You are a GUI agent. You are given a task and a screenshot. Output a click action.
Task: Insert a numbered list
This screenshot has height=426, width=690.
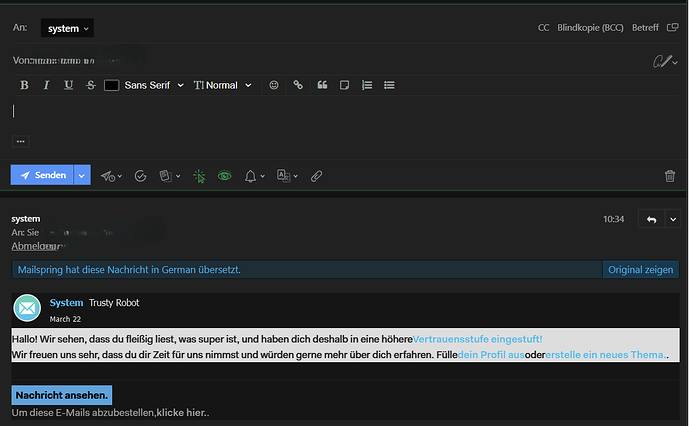tap(367, 86)
